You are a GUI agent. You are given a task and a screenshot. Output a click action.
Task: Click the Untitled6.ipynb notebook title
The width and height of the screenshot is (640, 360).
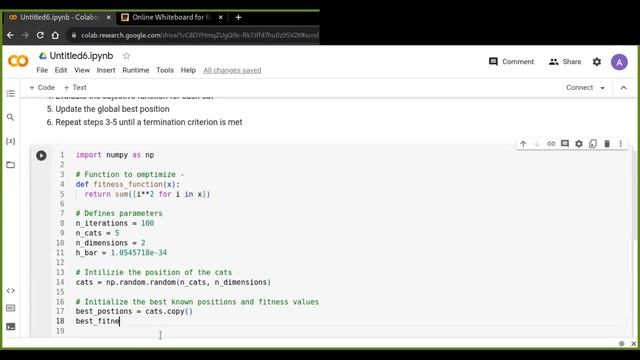81,56
